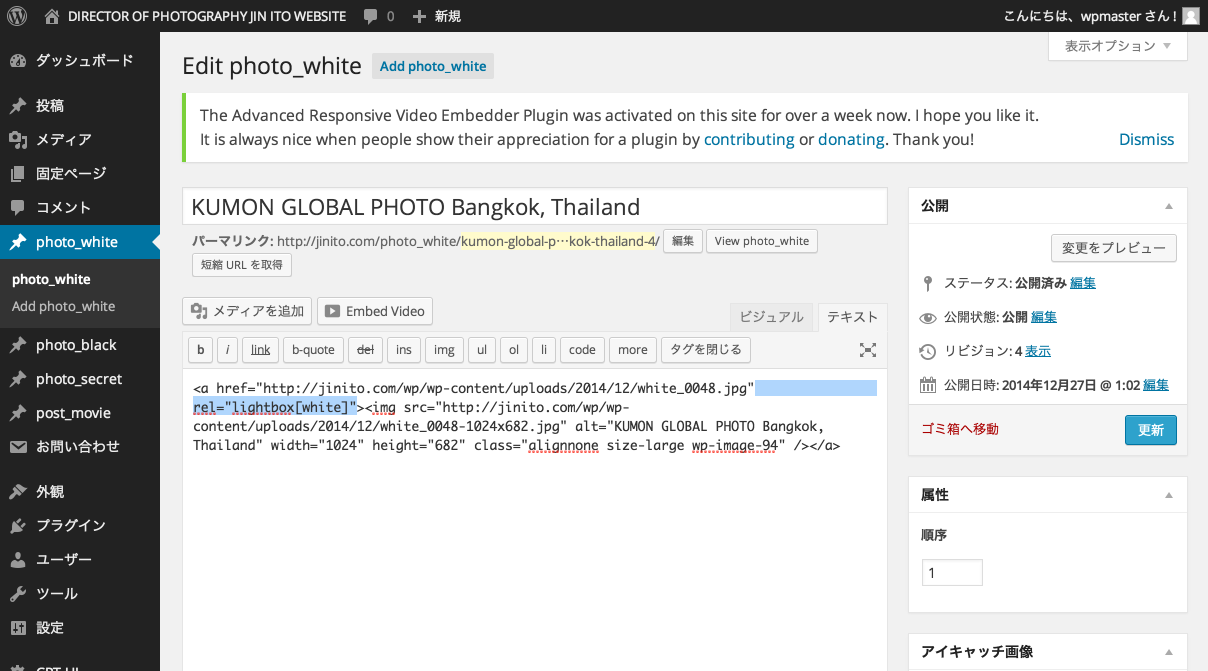Follow the contributing link in notice

click(749, 140)
